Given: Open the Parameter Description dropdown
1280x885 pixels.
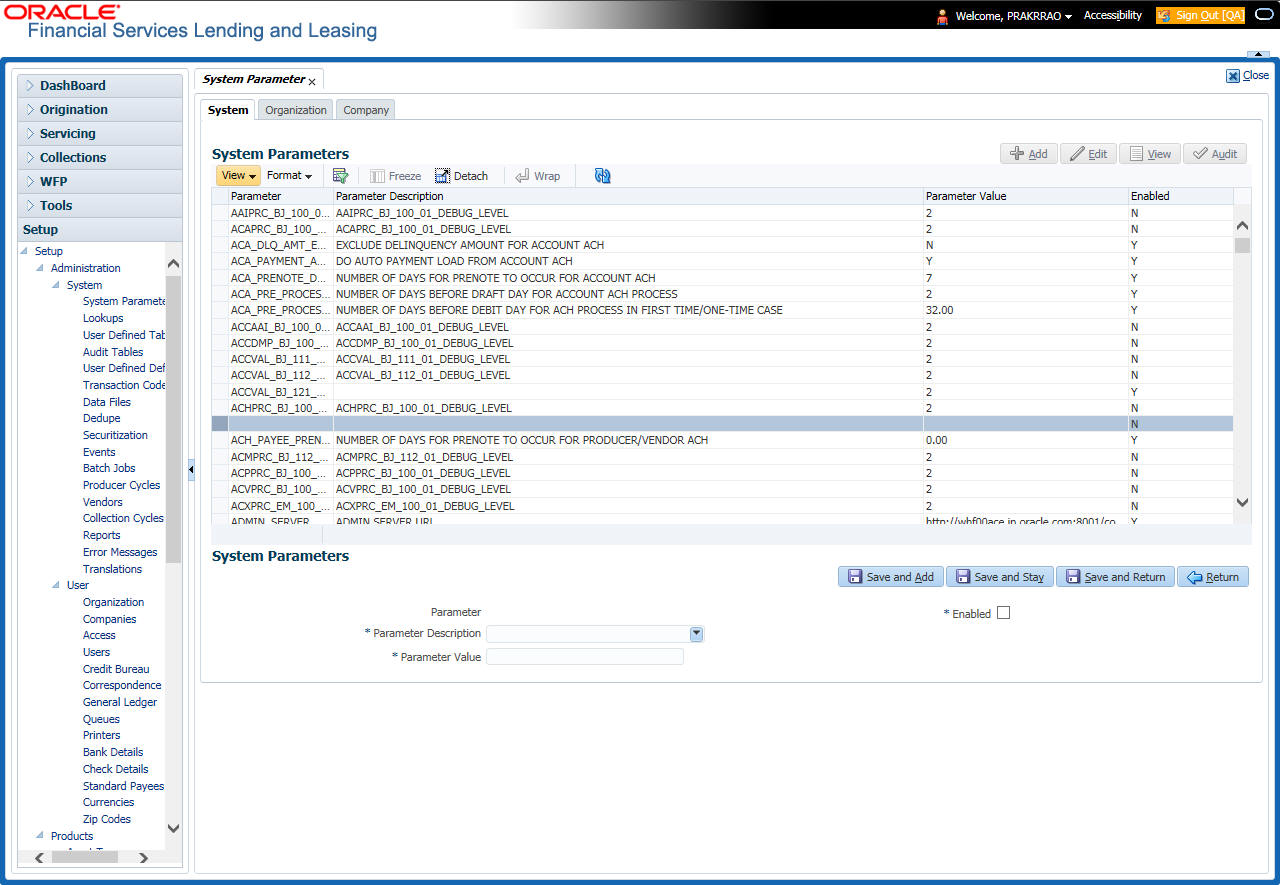Looking at the screenshot, I should coord(696,634).
